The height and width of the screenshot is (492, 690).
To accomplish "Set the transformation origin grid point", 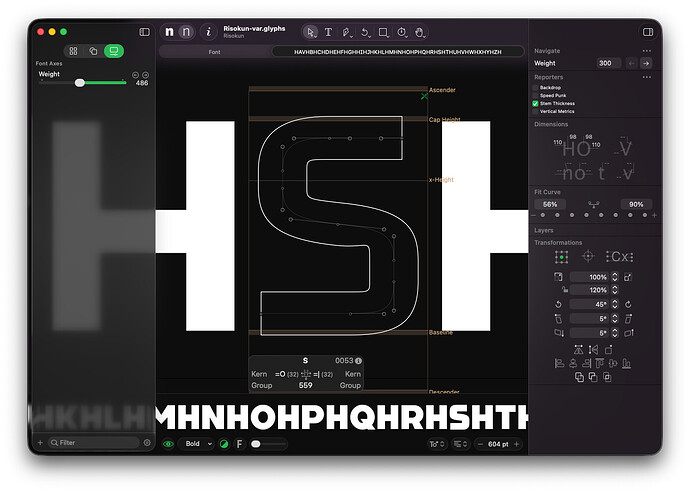I will coord(562,257).
